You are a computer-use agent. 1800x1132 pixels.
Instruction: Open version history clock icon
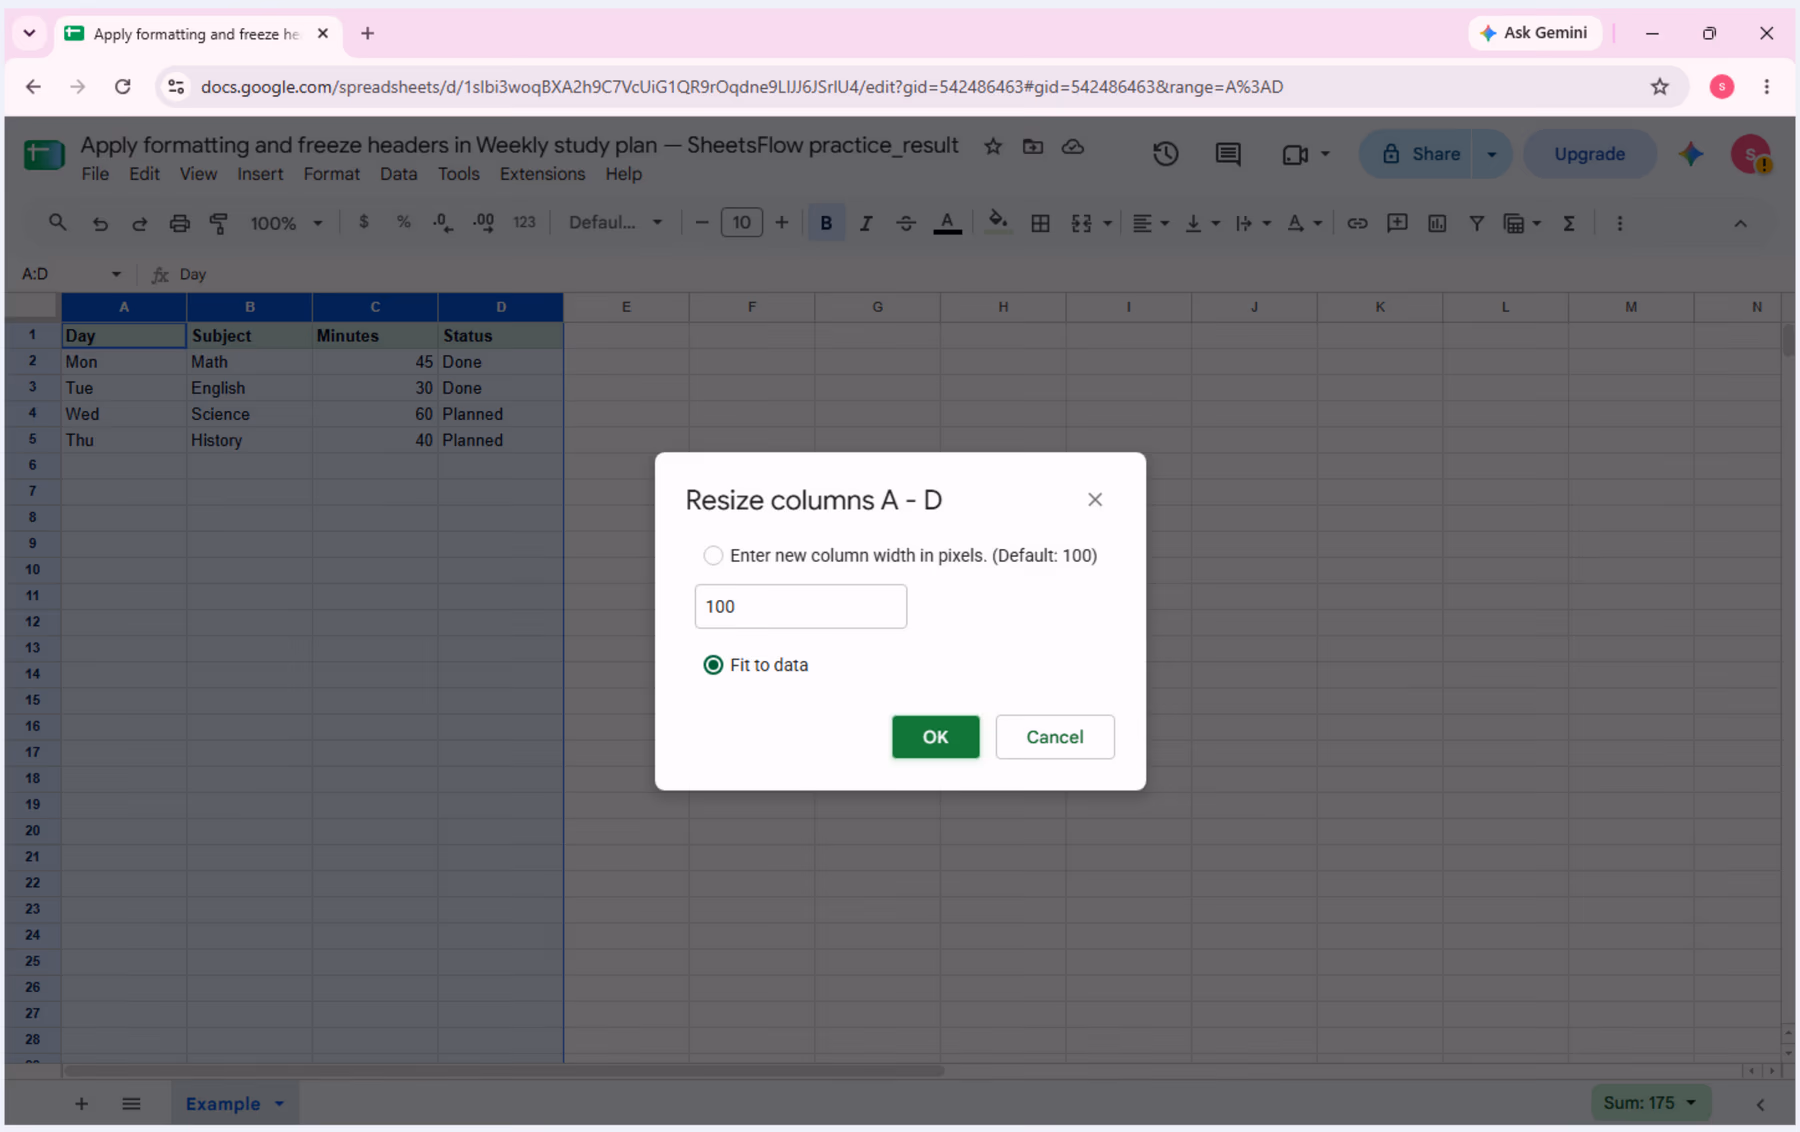(1165, 154)
